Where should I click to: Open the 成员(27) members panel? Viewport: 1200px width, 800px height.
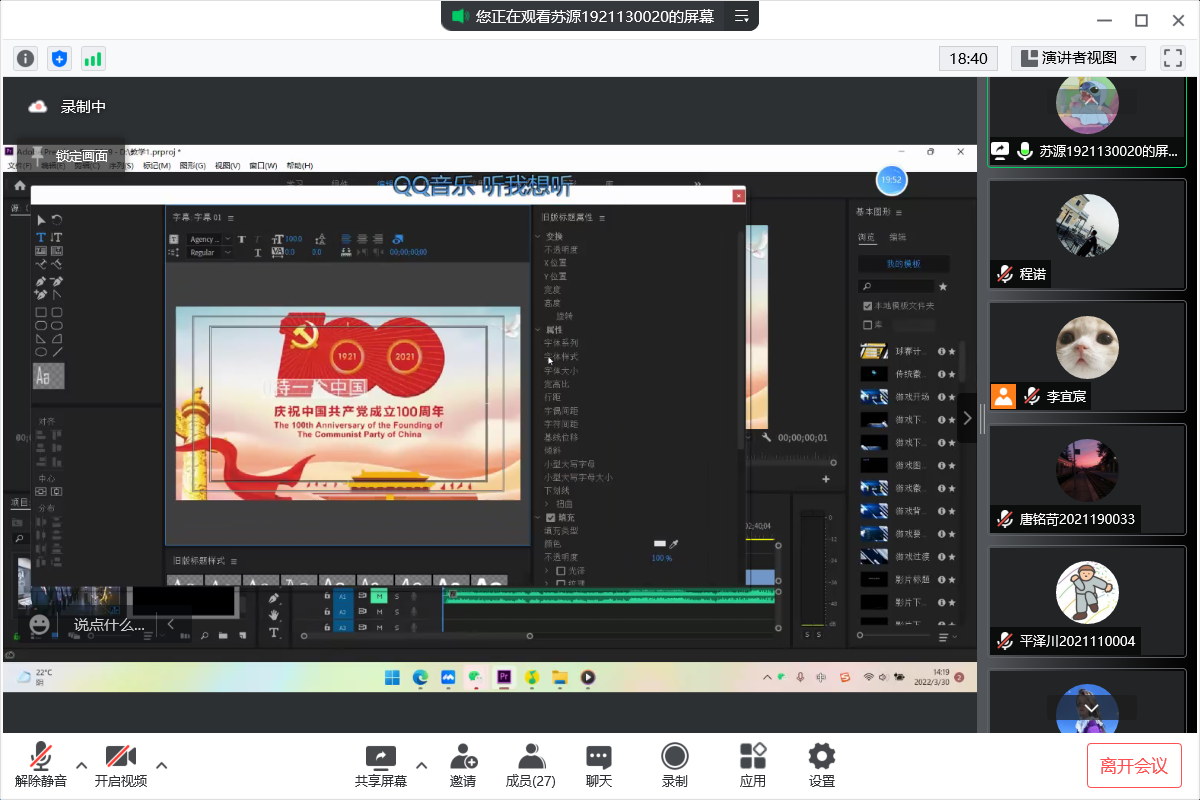(x=531, y=765)
